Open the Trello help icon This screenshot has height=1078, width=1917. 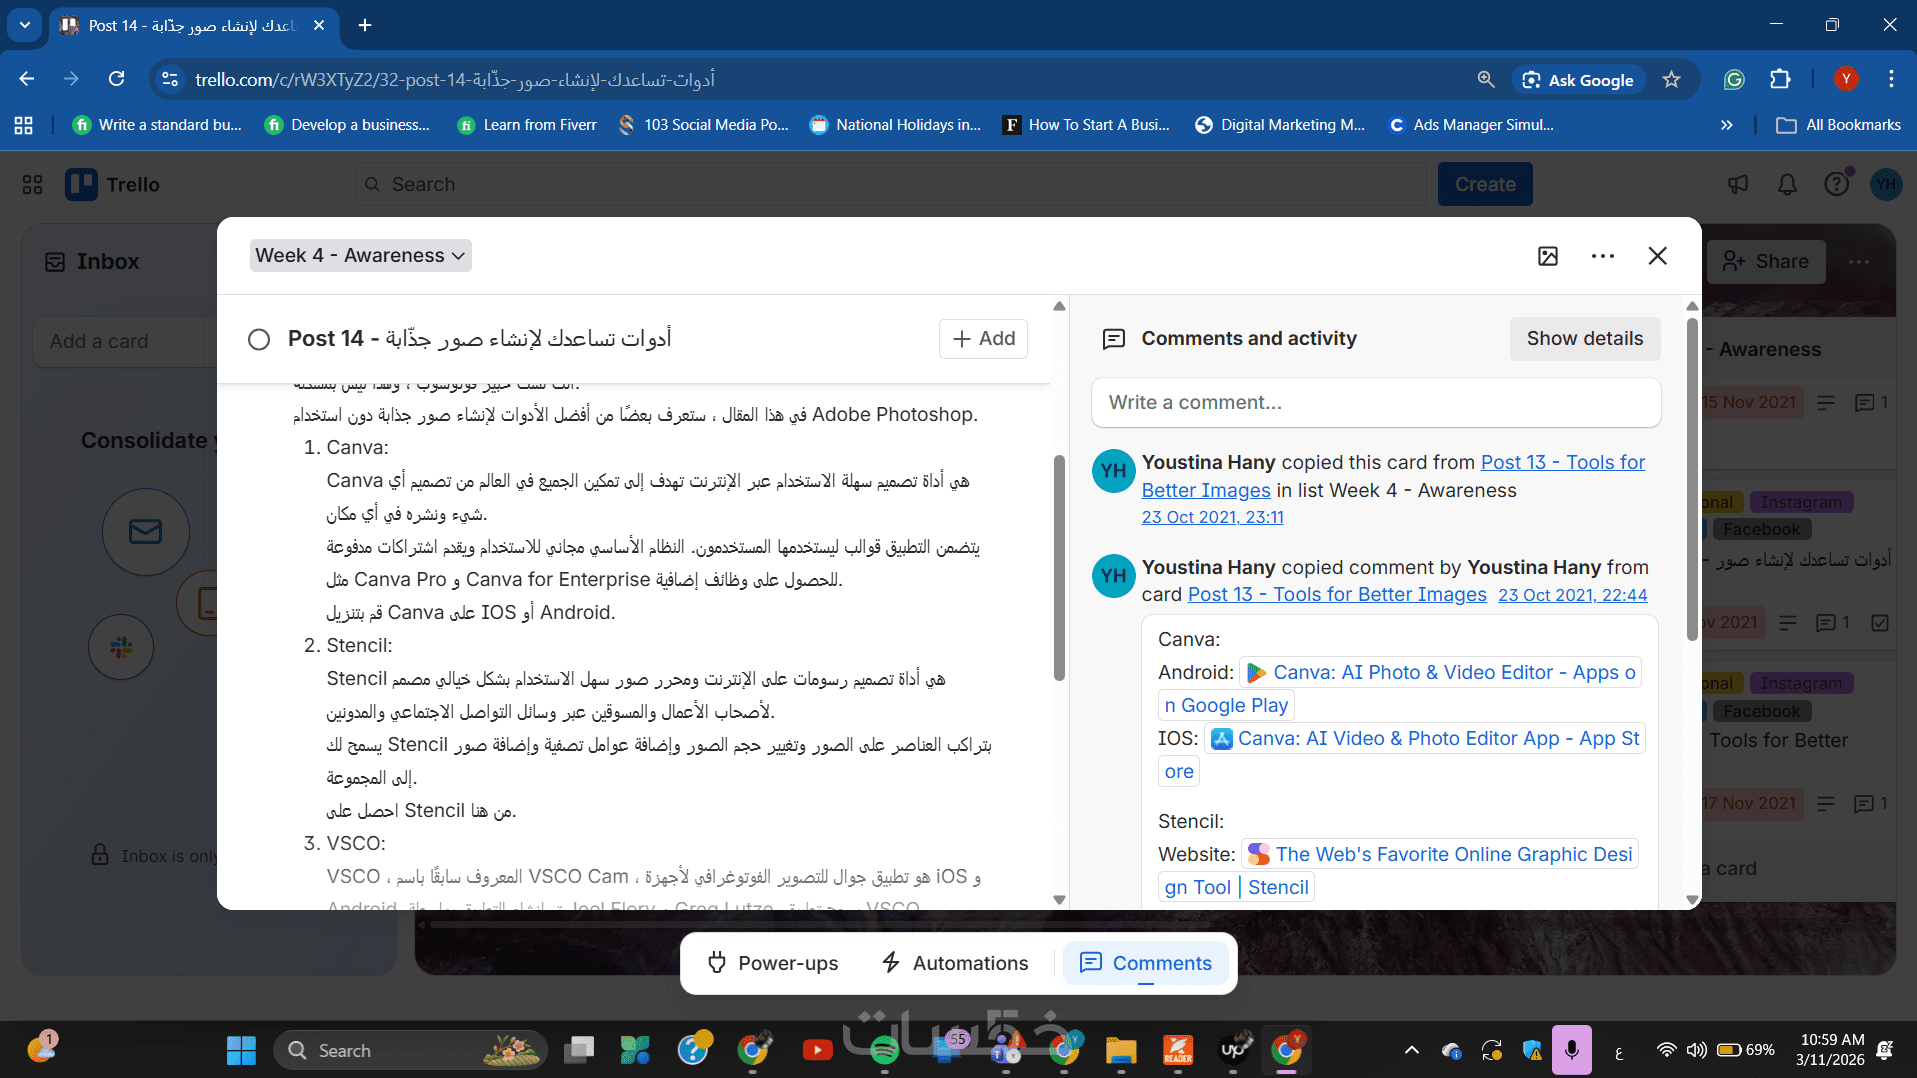pos(1836,185)
